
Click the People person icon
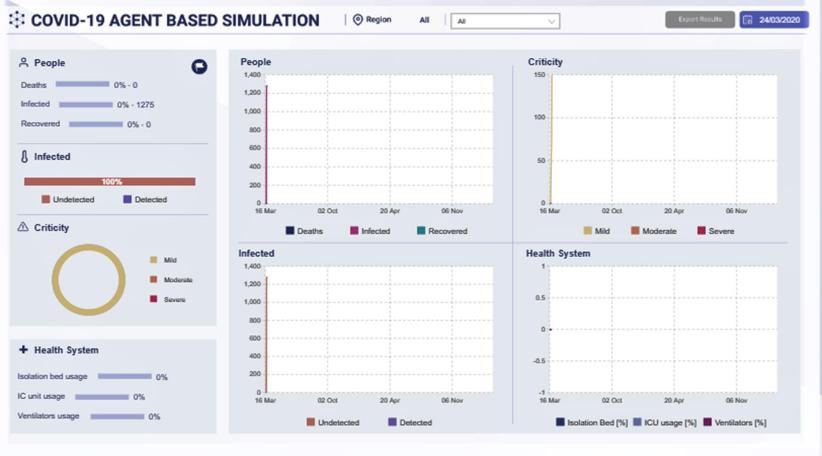pyautogui.click(x=24, y=63)
